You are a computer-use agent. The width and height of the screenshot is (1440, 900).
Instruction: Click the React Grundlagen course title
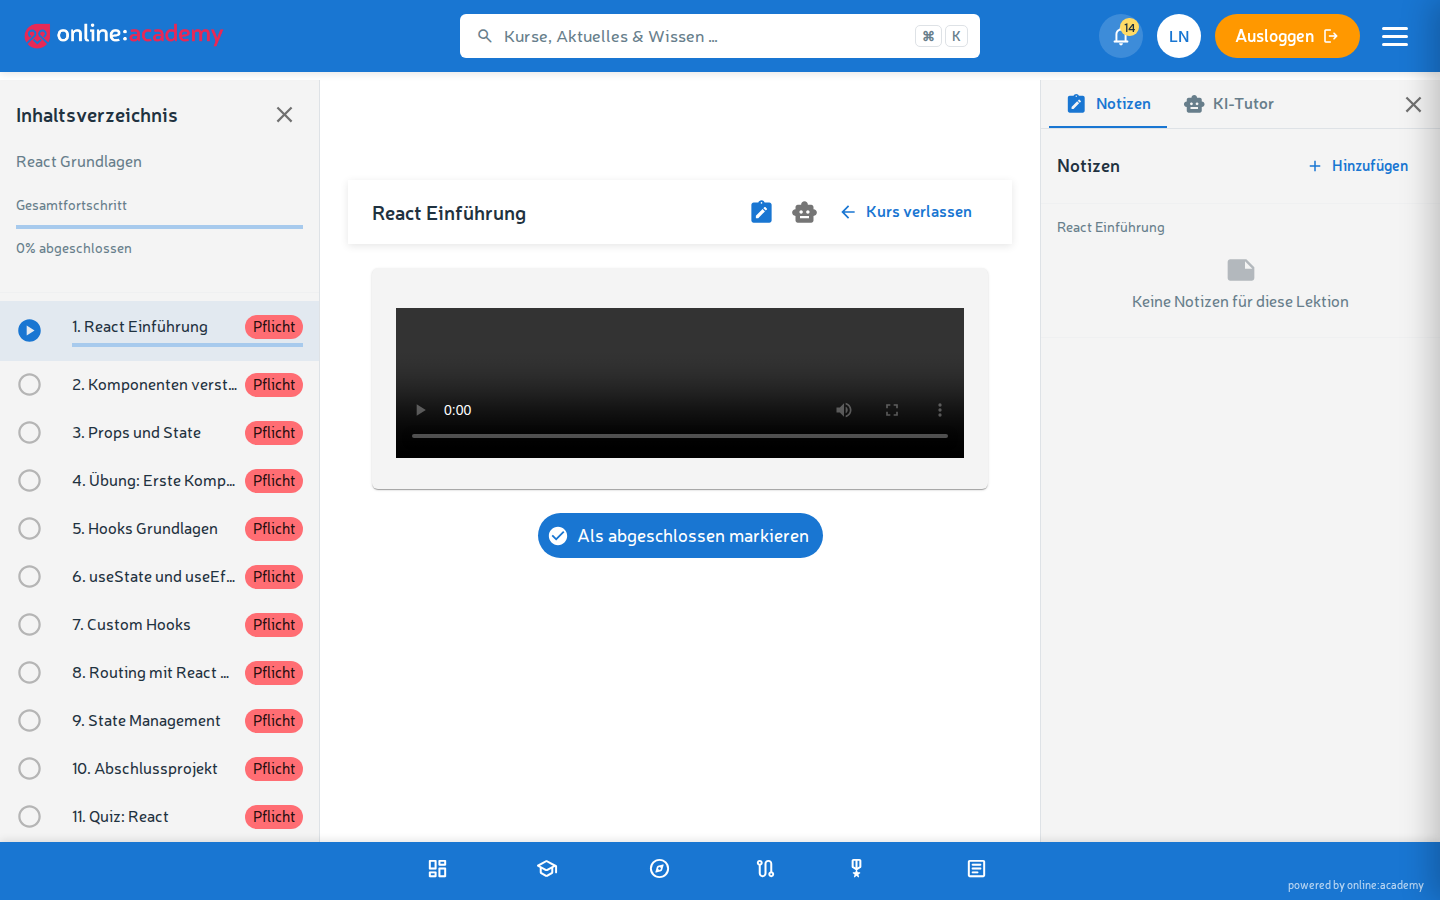[x=79, y=162]
